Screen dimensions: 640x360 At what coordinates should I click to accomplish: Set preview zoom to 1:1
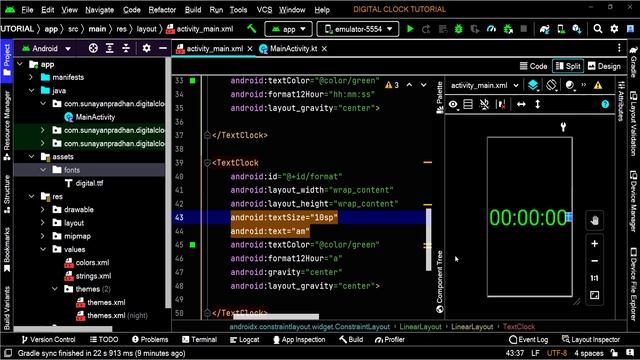coord(594,278)
